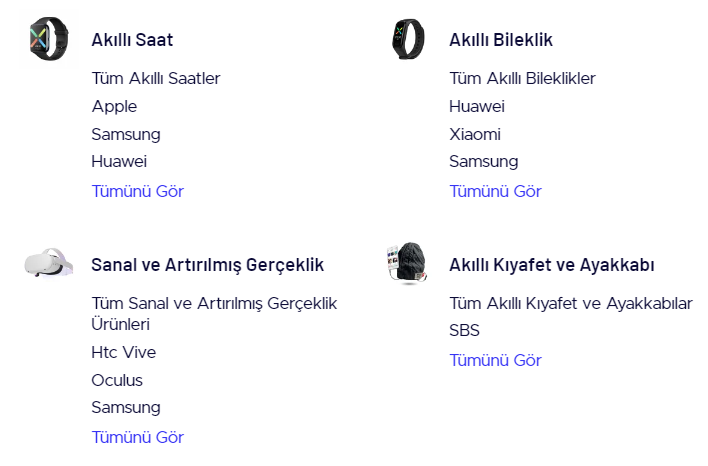This screenshot has width=708, height=466.
Task: Click the smartwatch icon beside Akıllı Saat
Action: coord(48,39)
